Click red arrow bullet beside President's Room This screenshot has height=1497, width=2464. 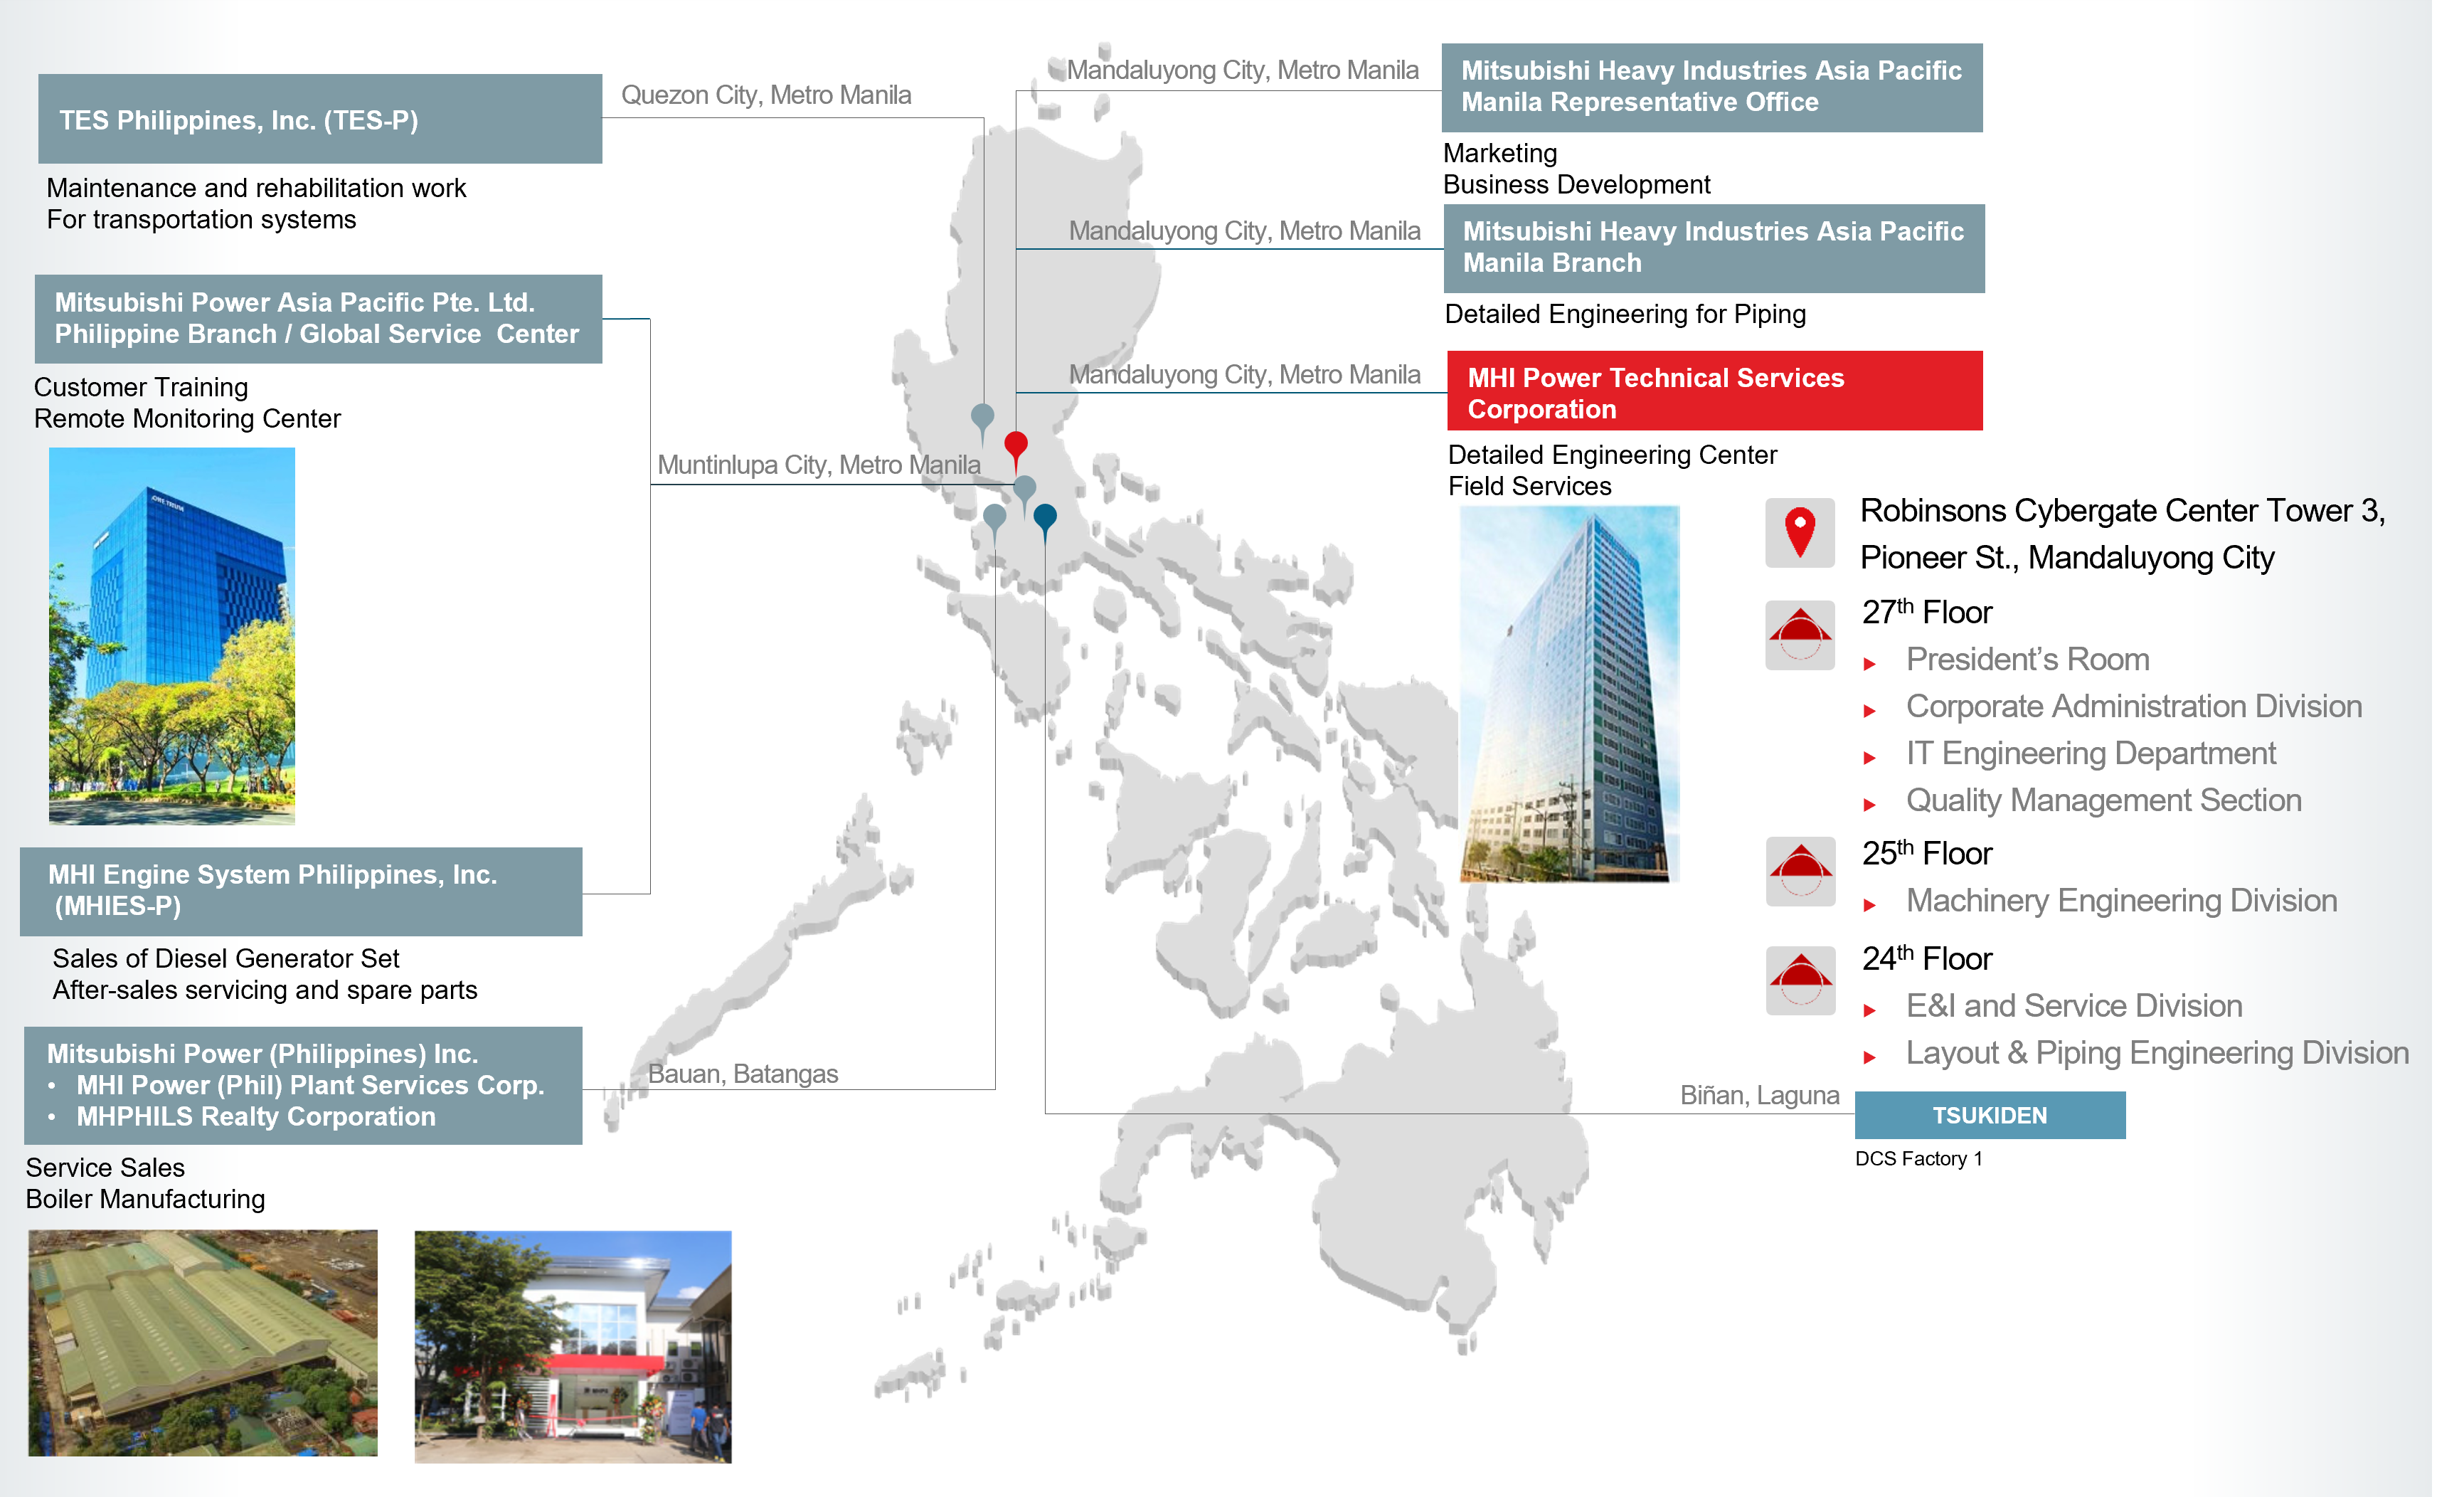pyautogui.click(x=1869, y=664)
